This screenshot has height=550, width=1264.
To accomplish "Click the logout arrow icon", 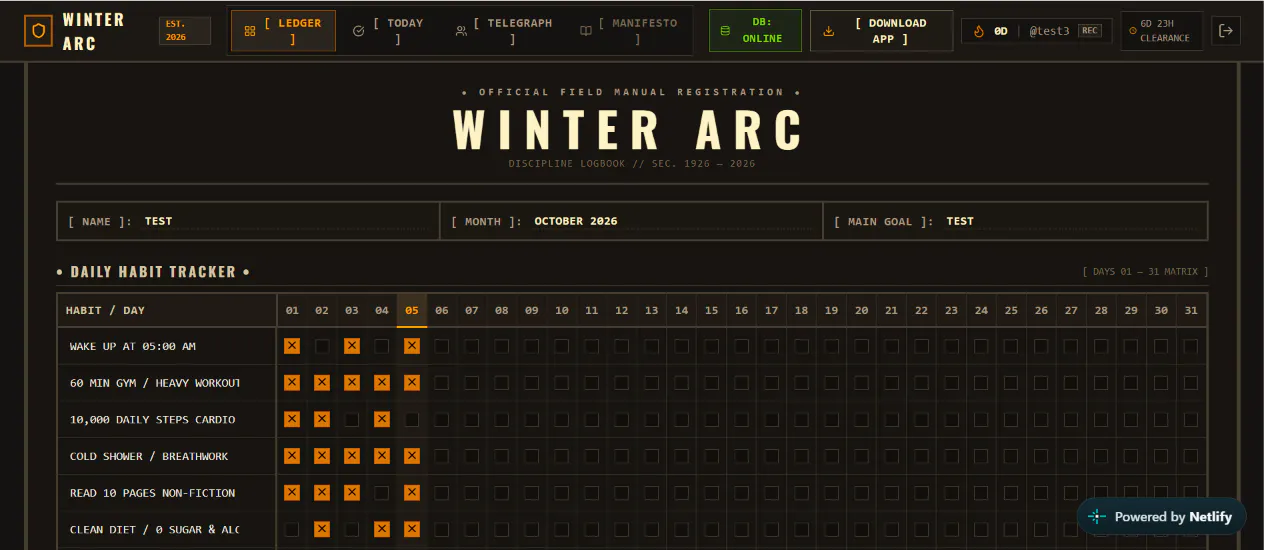I will click(1226, 31).
